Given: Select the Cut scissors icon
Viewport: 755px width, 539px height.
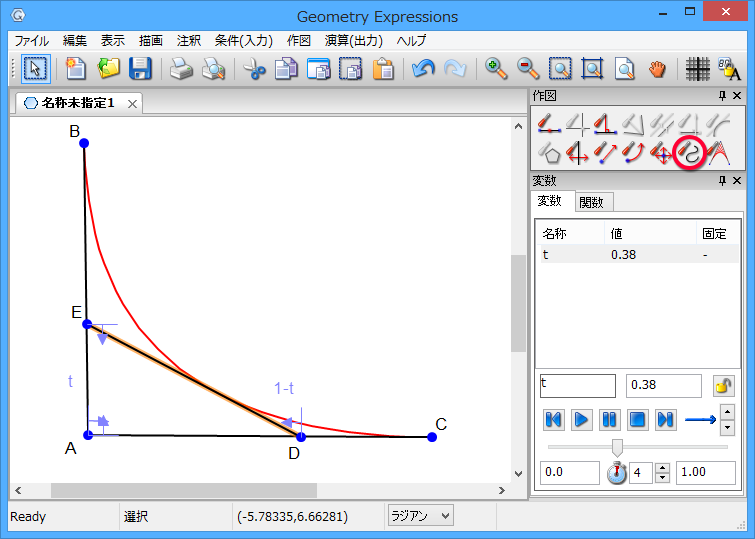Looking at the screenshot, I should [x=254, y=69].
